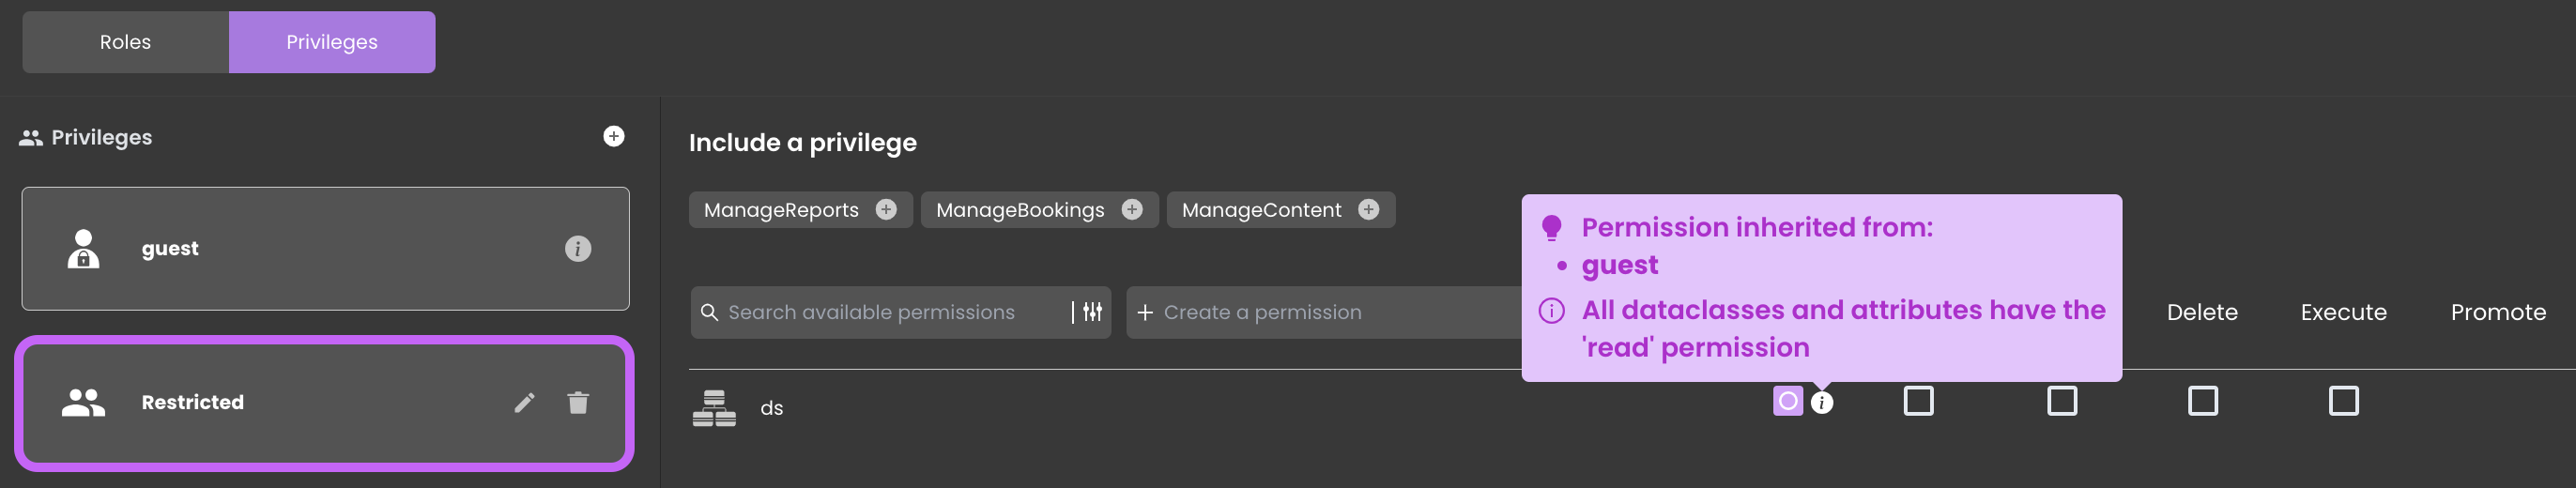The height and width of the screenshot is (488, 2576).
Task: Click the plus on ManageBookings chip
Action: tap(1132, 209)
